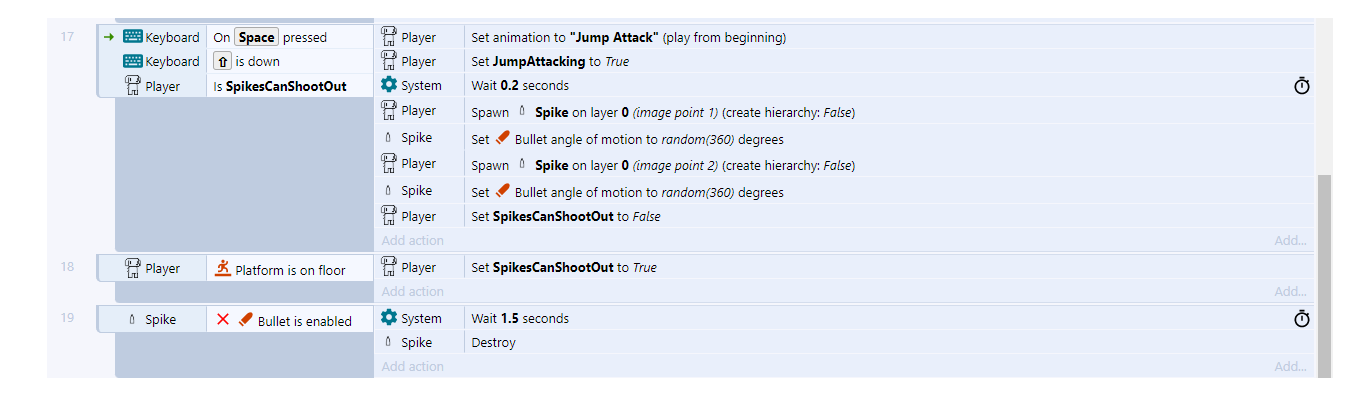Open the Add... menu at right of event 19
1357x394 pixels.
click(1290, 366)
